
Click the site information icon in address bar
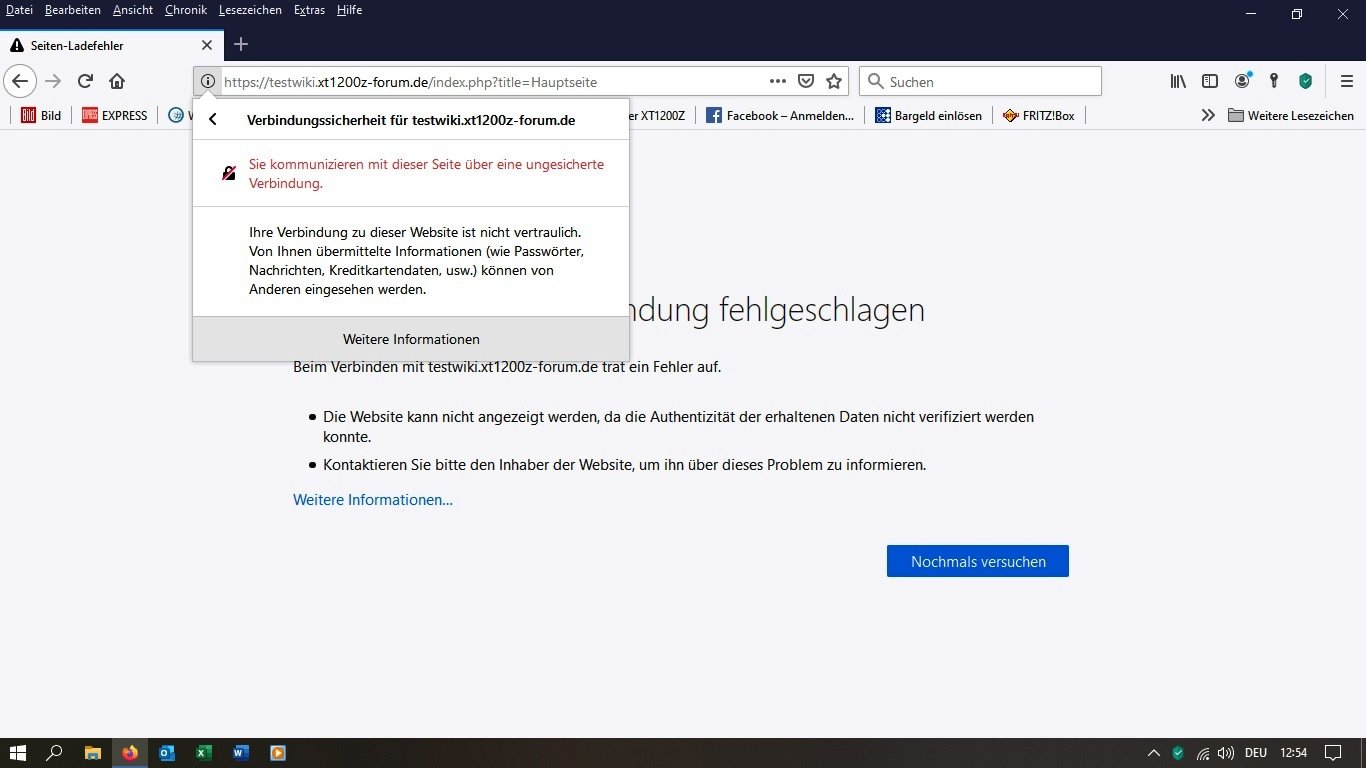coord(208,82)
